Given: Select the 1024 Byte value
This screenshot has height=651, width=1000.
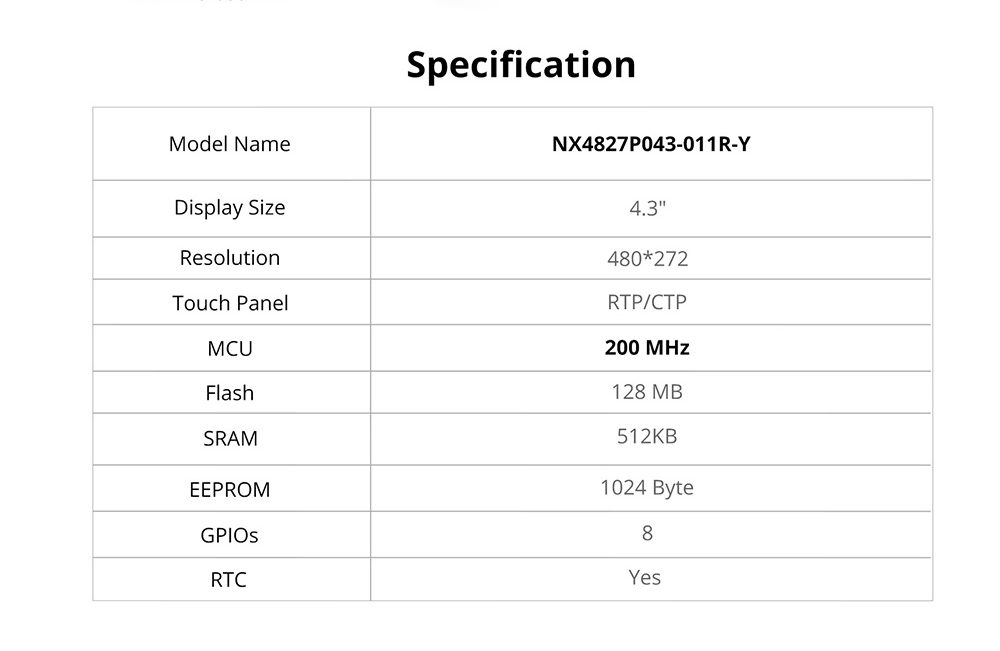Looking at the screenshot, I should click(x=647, y=488).
